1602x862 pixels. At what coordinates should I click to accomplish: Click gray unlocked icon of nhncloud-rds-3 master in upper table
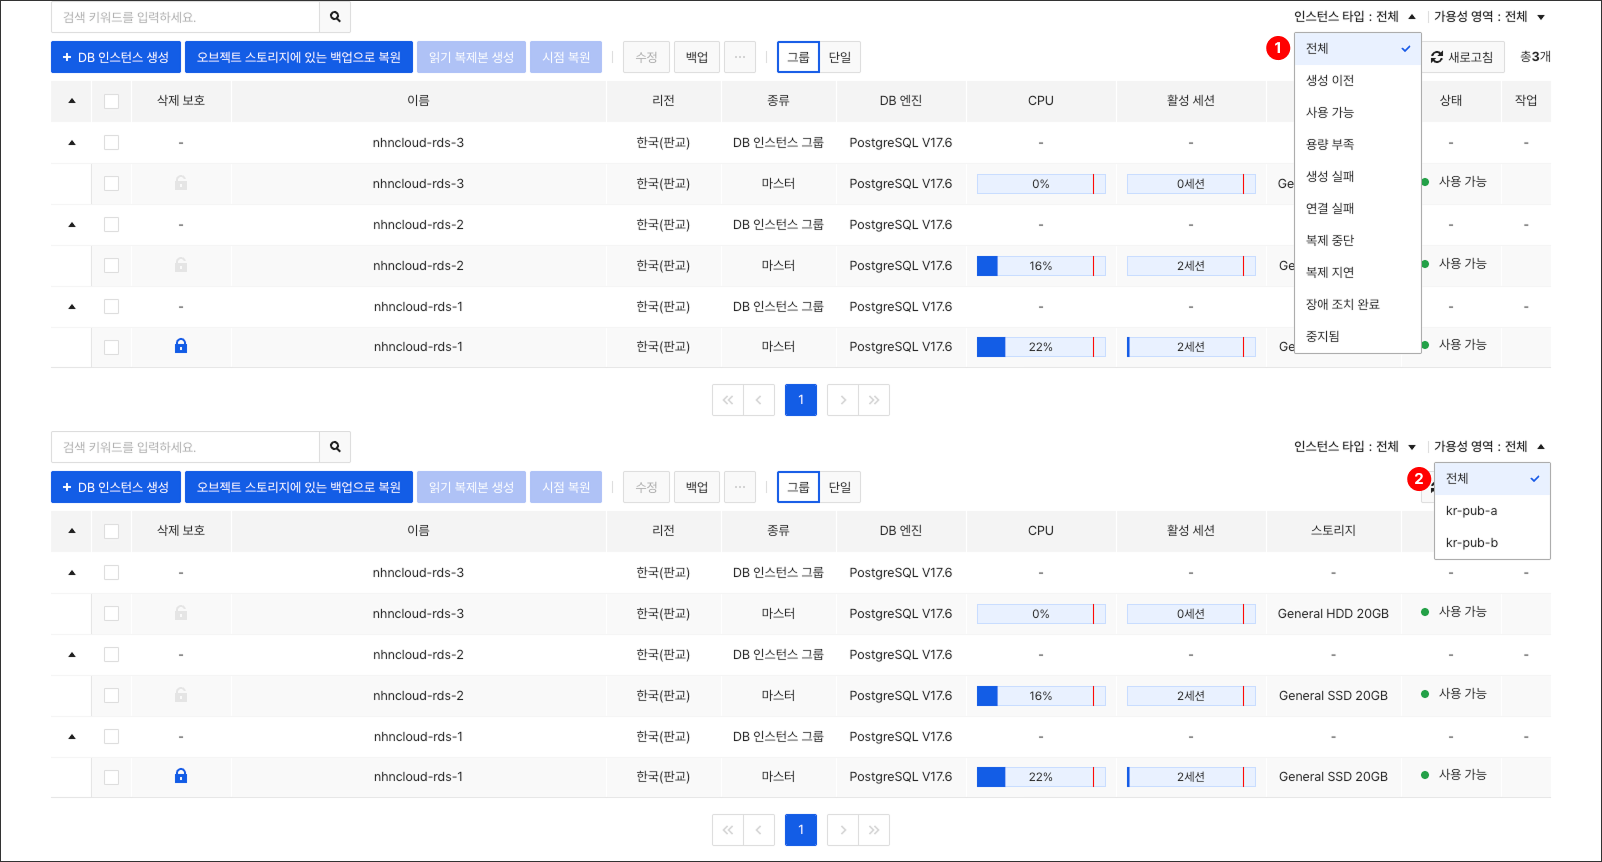[181, 183]
